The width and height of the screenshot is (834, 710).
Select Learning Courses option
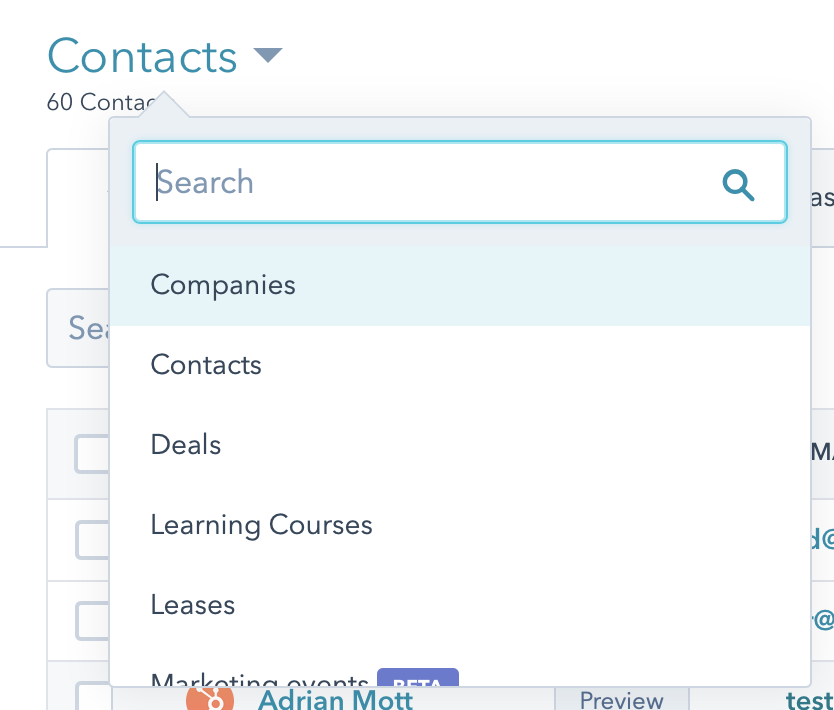[261, 524]
